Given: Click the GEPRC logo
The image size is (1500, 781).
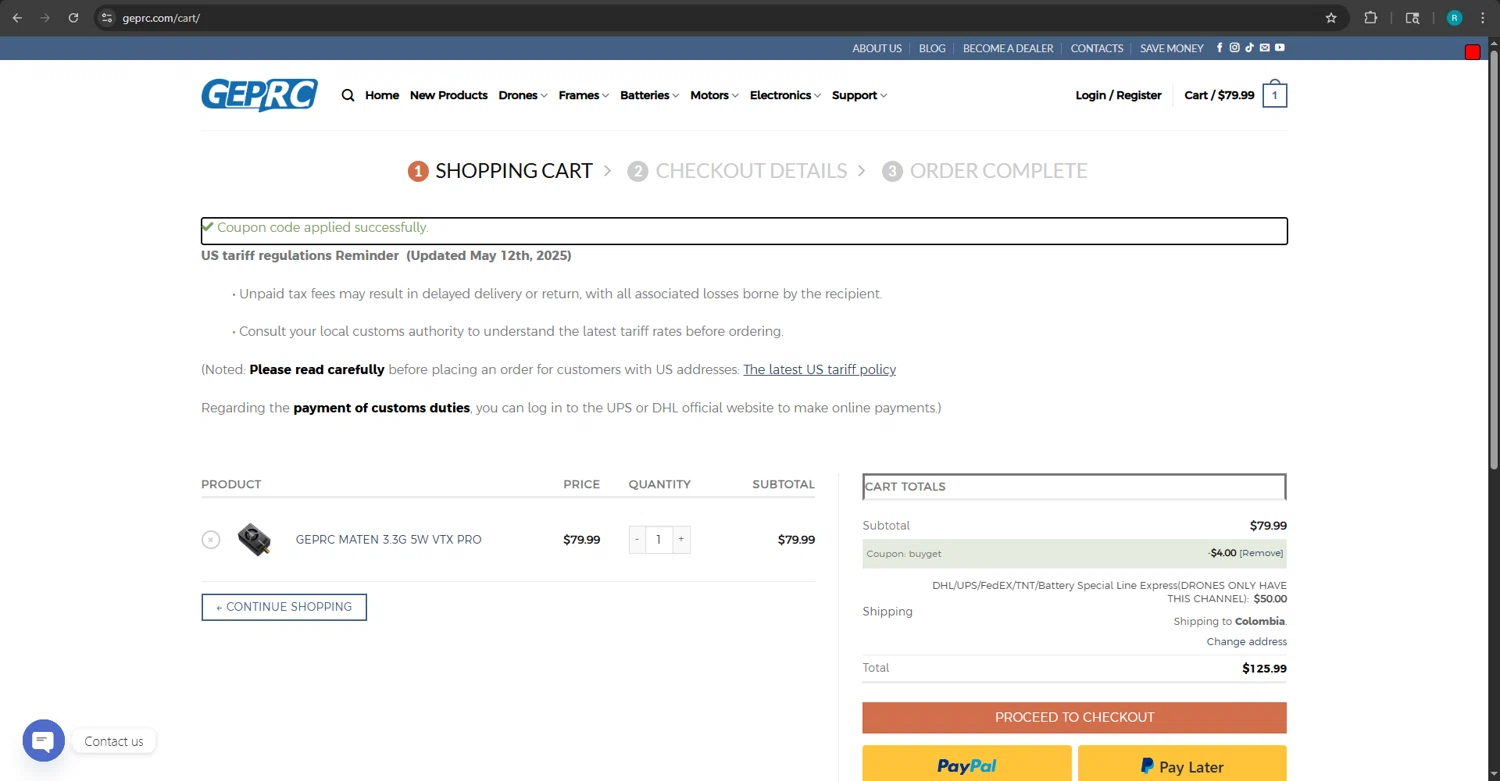Looking at the screenshot, I should coord(259,95).
